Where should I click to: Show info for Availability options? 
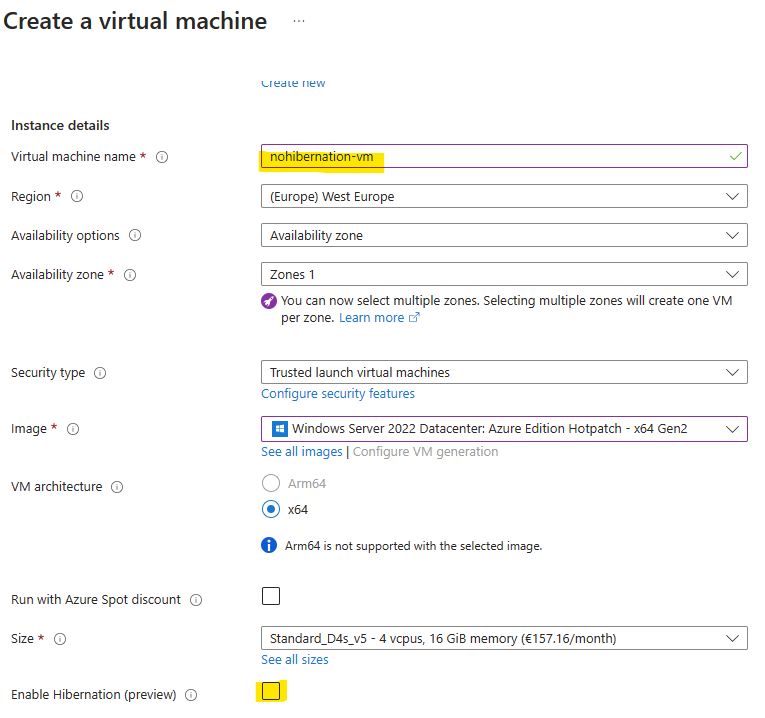click(135, 236)
